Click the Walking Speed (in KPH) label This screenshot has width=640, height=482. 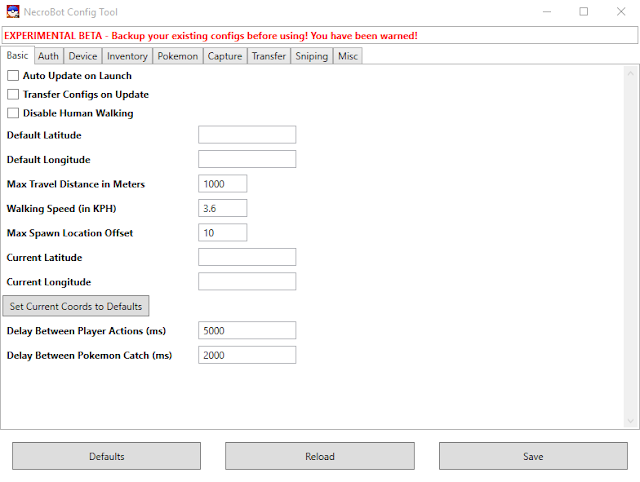[61, 209]
